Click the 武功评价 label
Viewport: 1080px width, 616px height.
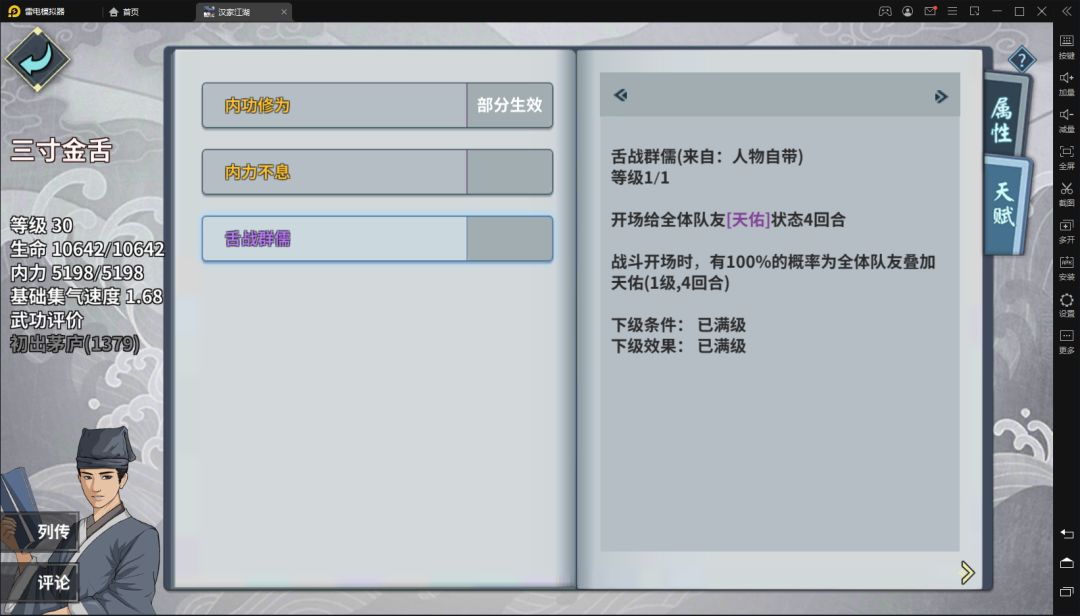pyautogui.click(x=46, y=320)
